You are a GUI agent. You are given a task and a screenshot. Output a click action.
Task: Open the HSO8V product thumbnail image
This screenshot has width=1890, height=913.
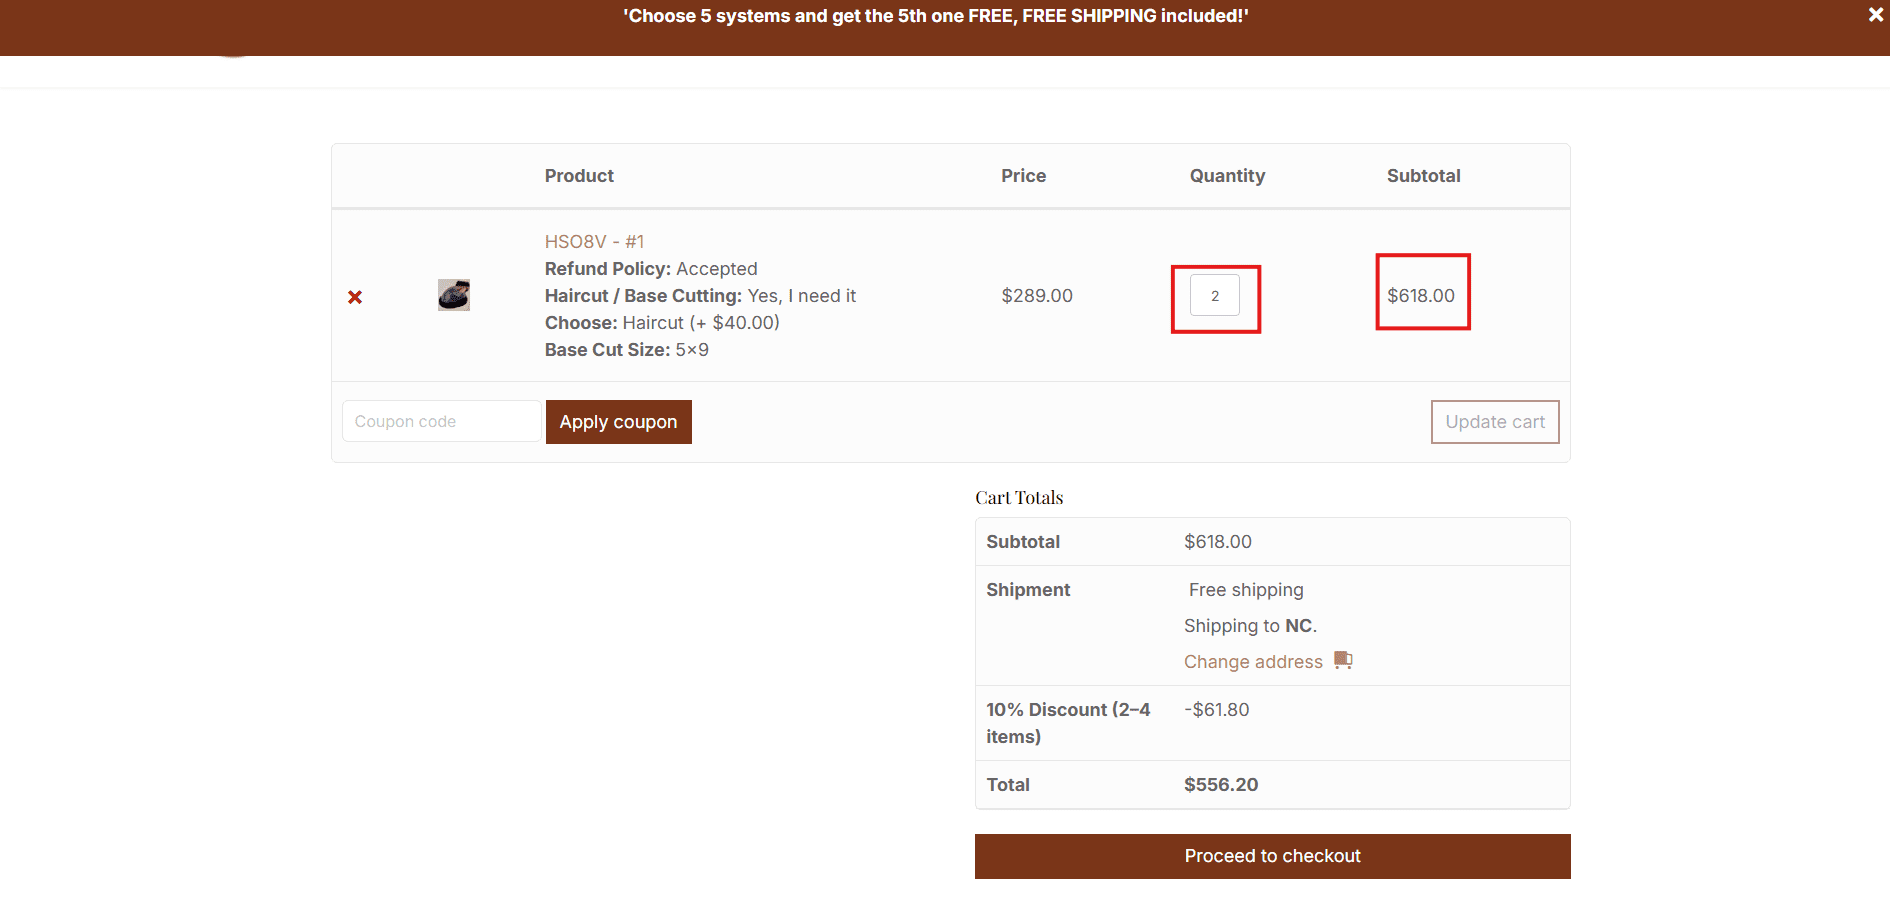click(454, 295)
